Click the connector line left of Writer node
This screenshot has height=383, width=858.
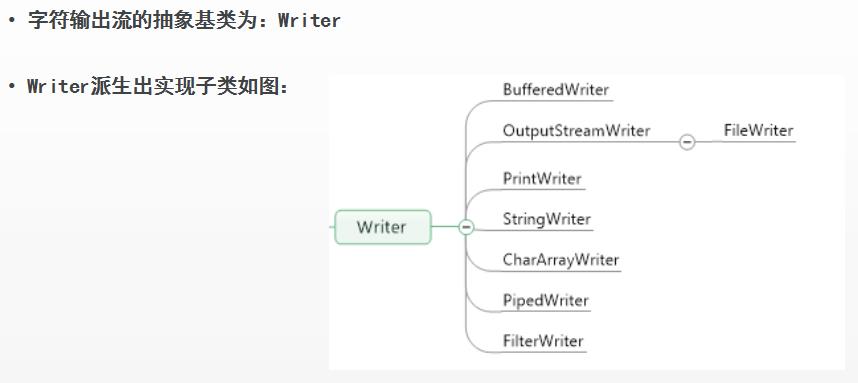332,227
